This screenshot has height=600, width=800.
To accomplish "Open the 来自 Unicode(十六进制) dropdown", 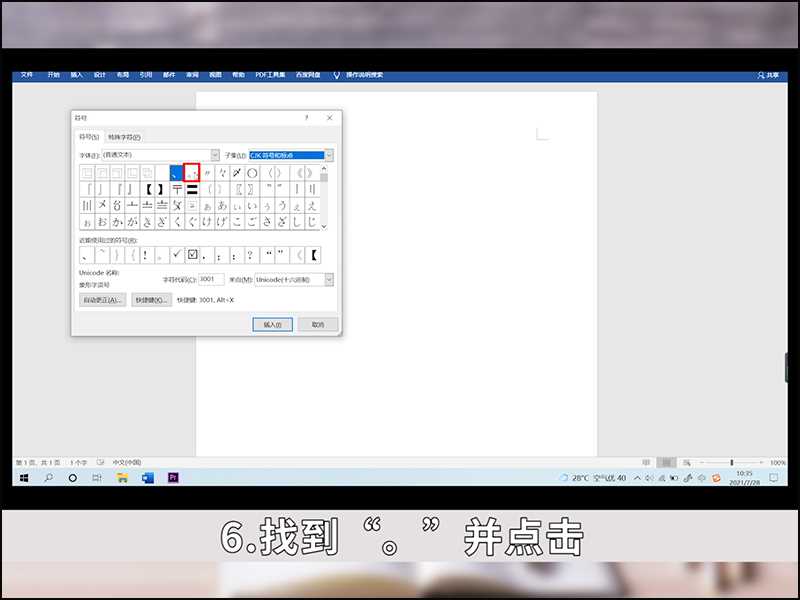I will (328, 279).
